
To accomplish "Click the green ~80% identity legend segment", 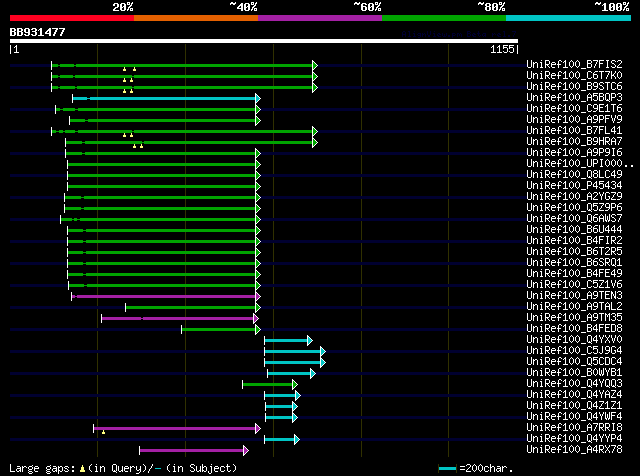I will coord(444,18).
